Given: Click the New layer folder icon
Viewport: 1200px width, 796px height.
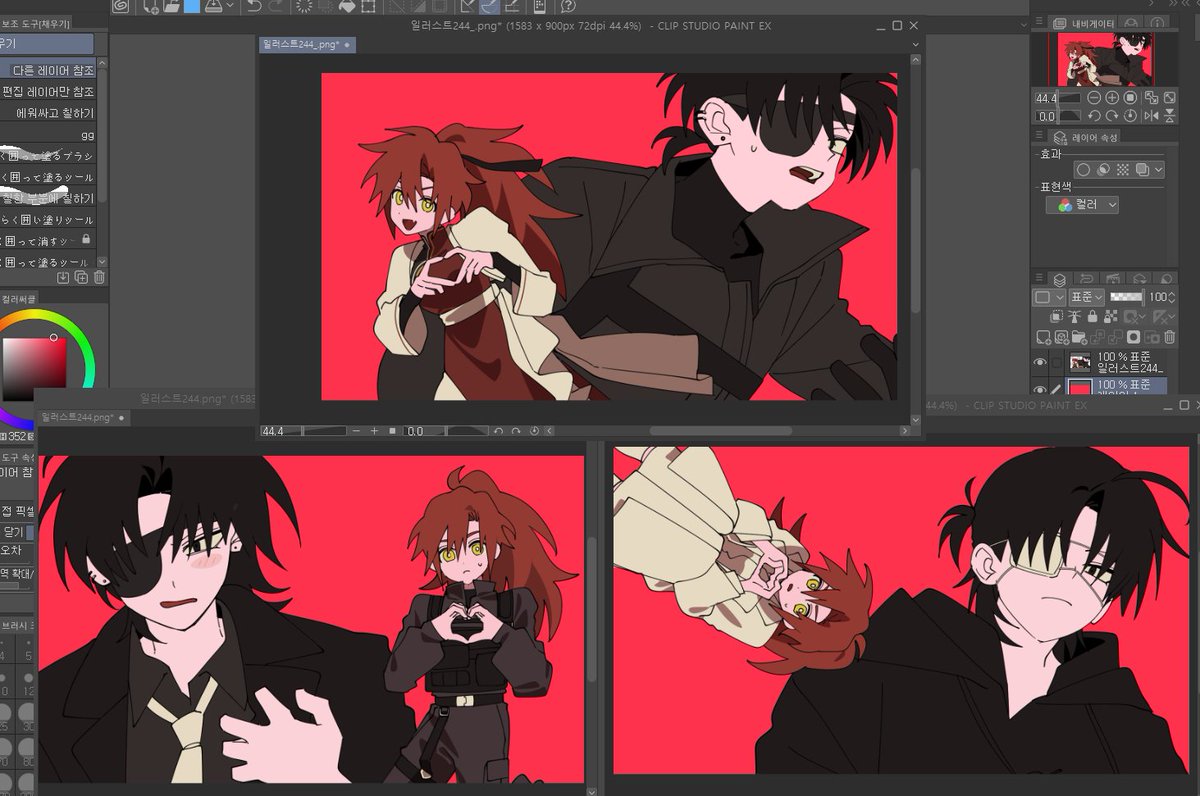Looking at the screenshot, I should (x=1079, y=337).
